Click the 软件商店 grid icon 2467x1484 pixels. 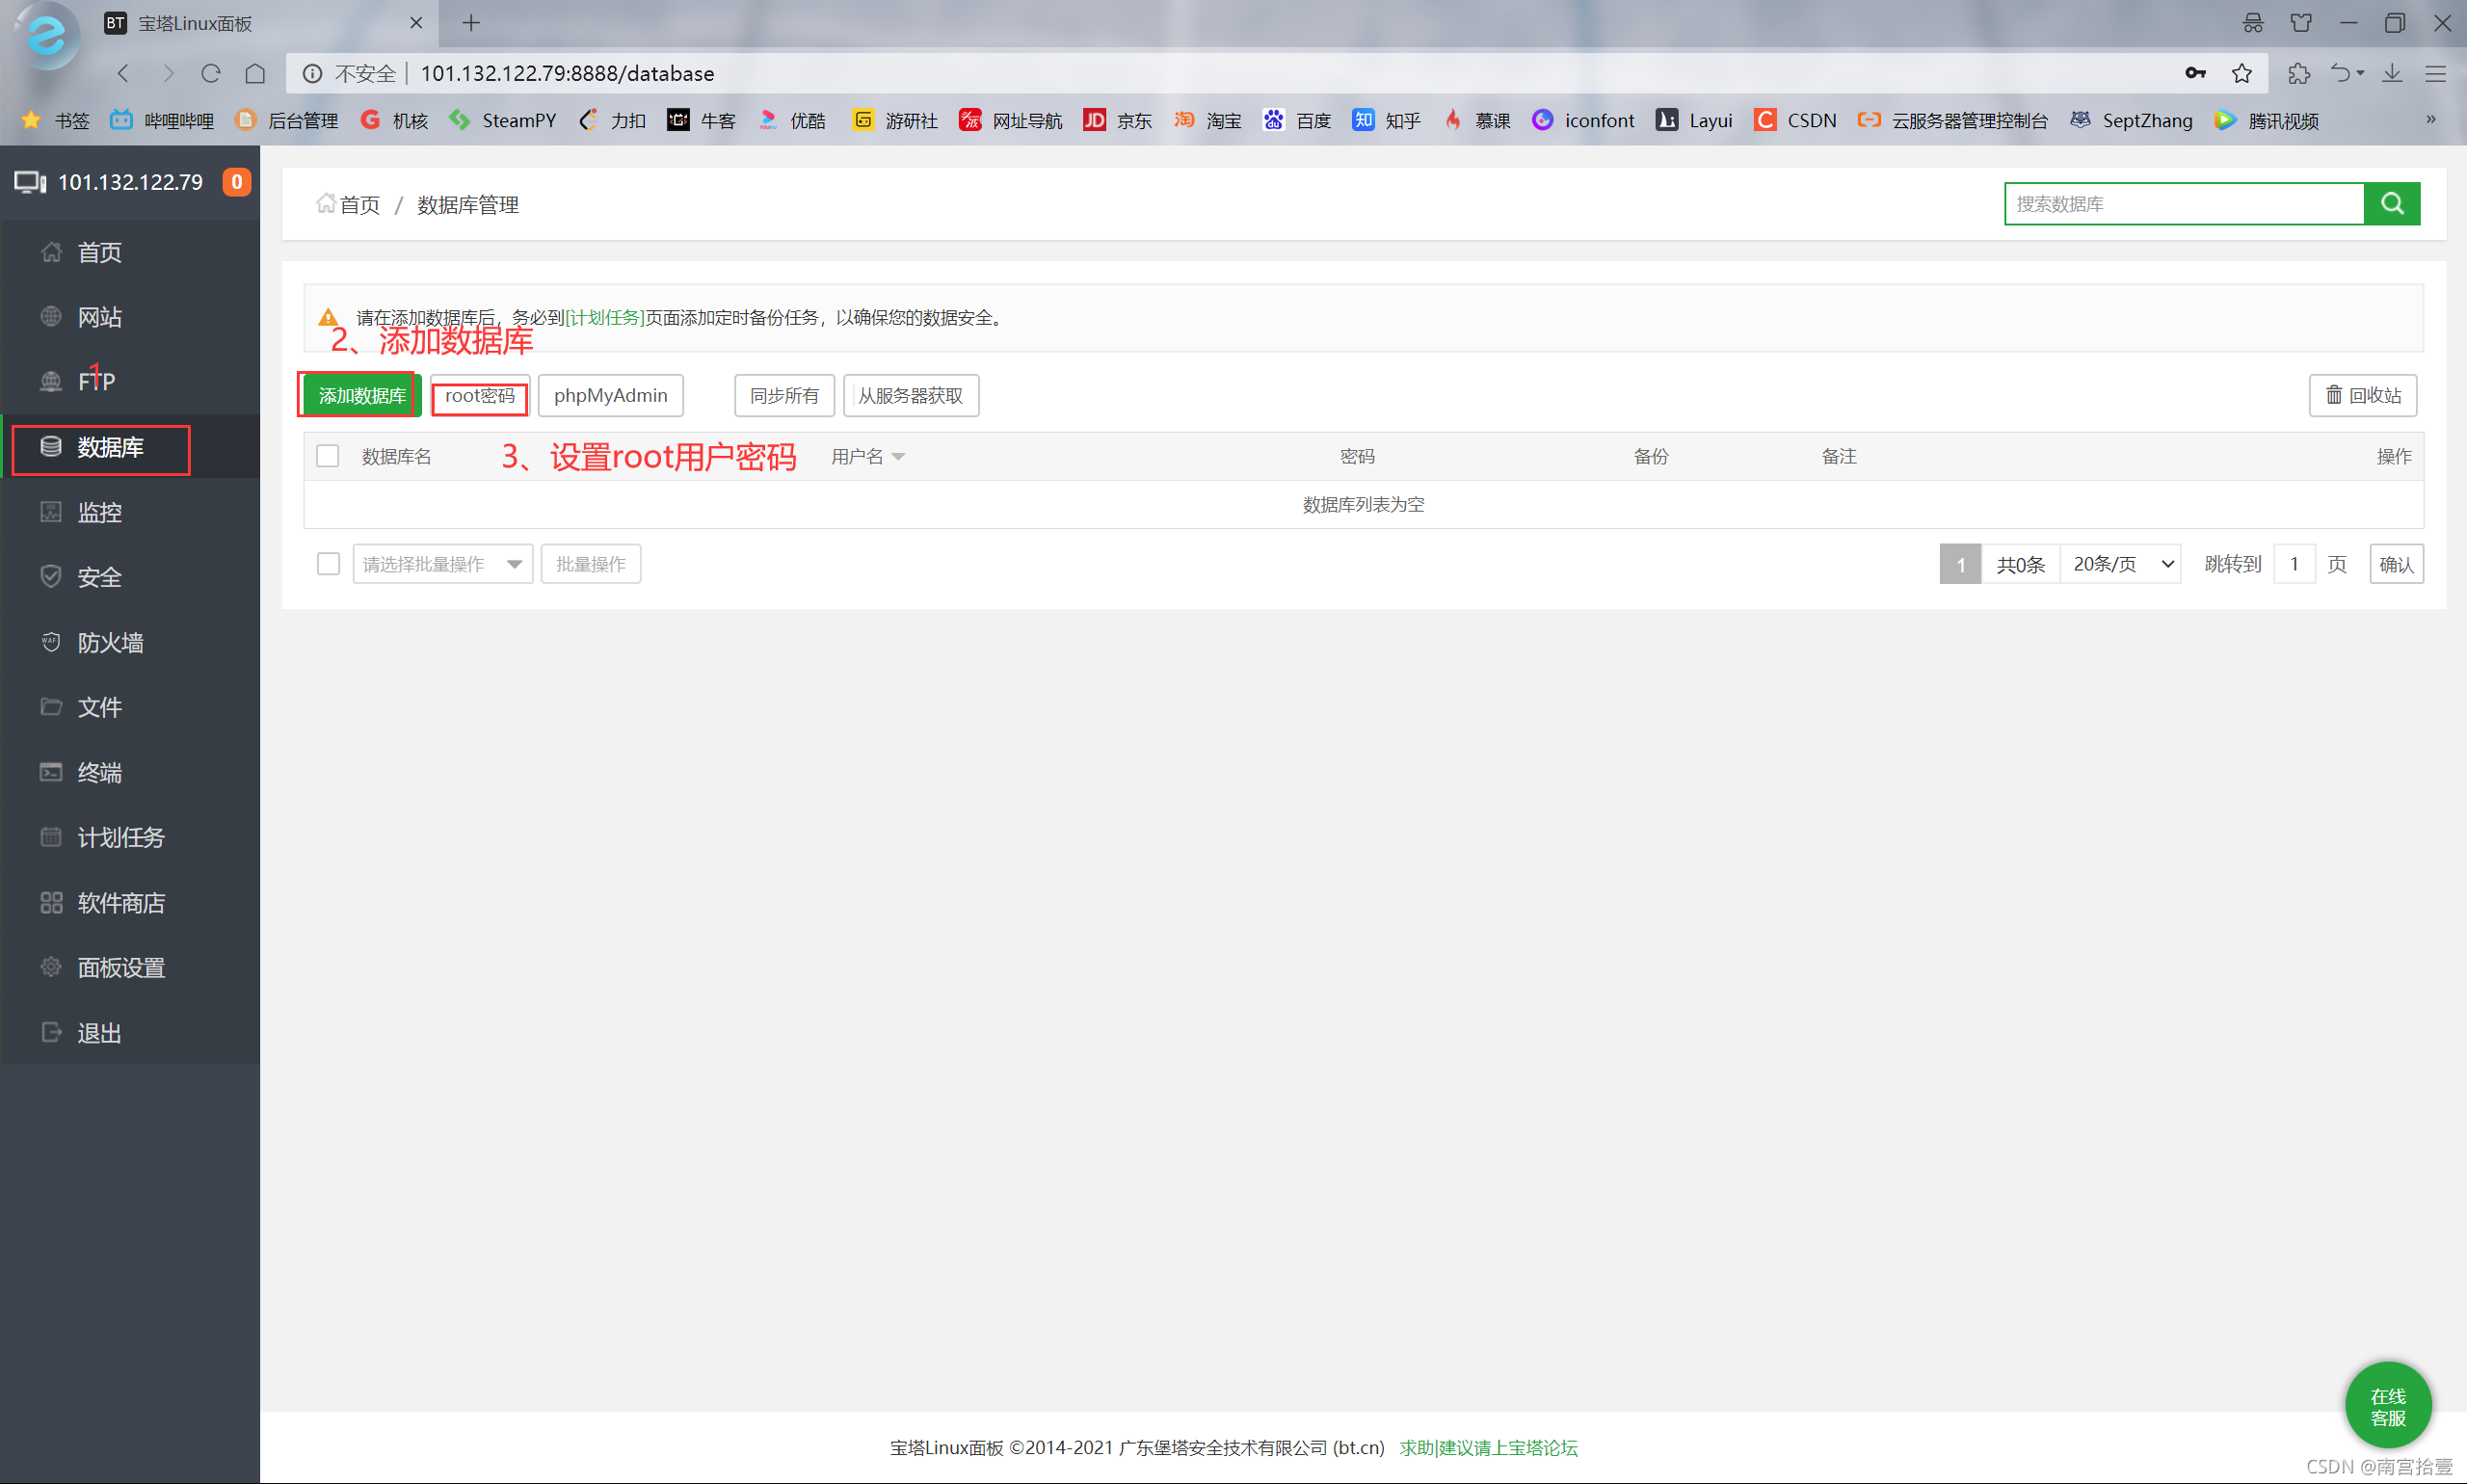[51, 902]
